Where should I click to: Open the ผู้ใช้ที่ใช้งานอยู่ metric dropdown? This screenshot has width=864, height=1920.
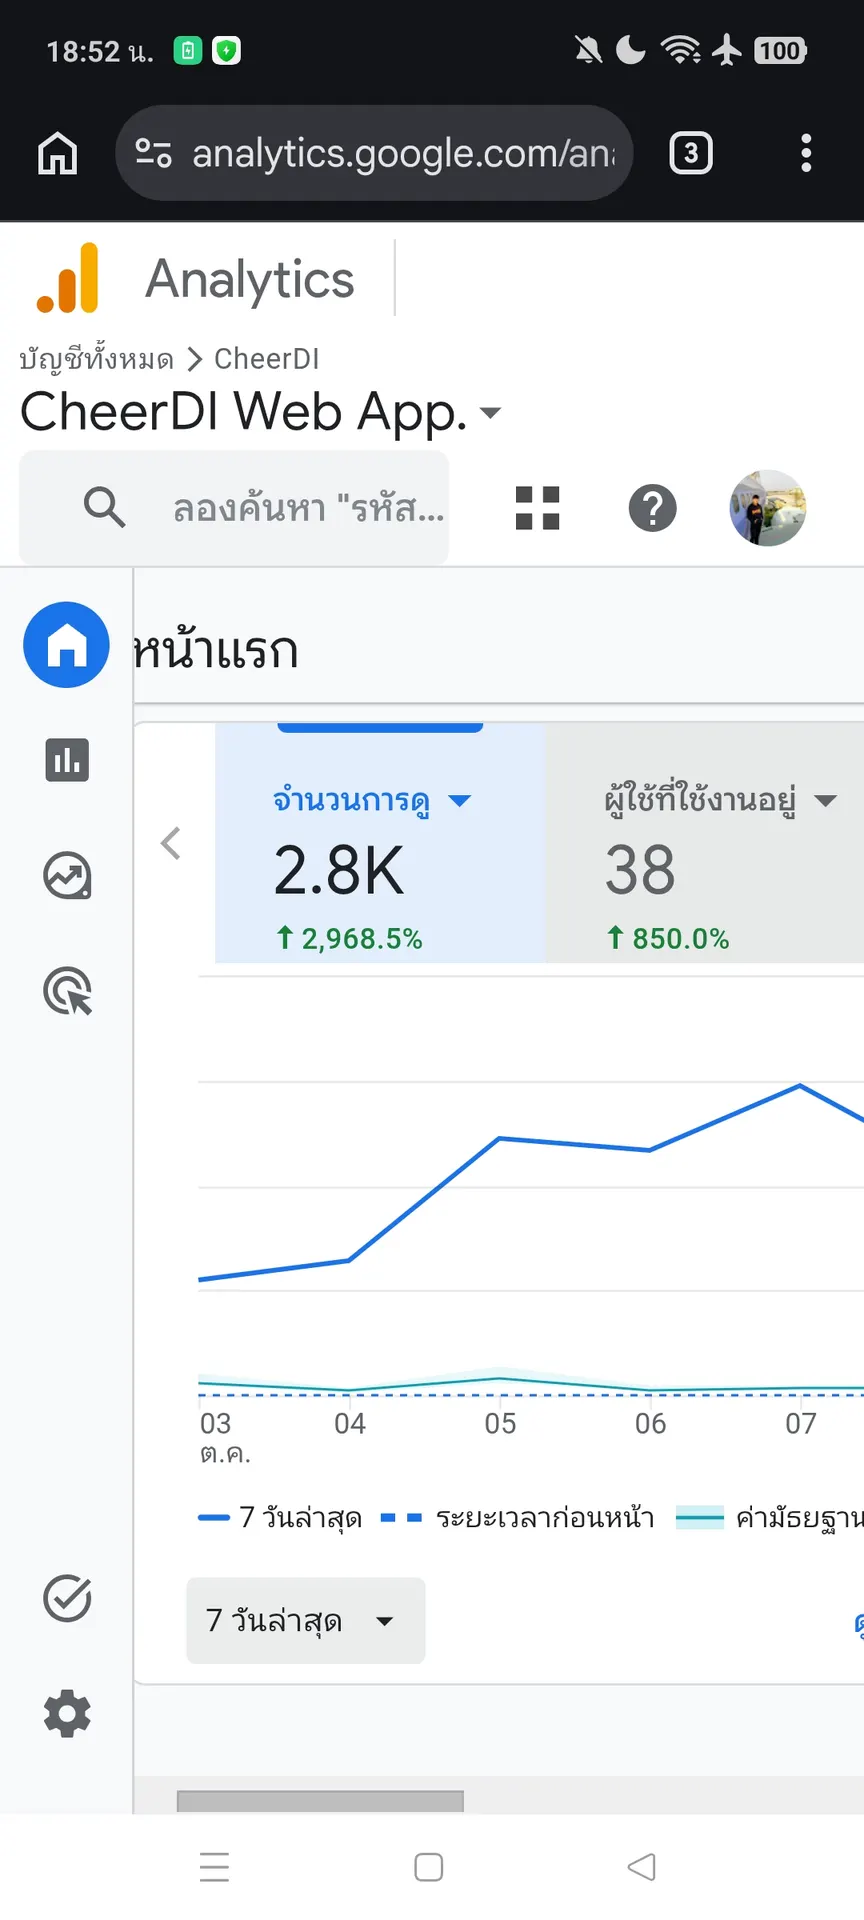[825, 801]
